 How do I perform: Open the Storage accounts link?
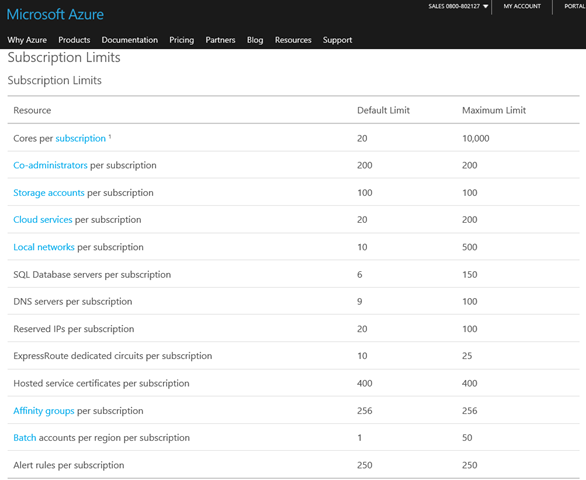49,193
